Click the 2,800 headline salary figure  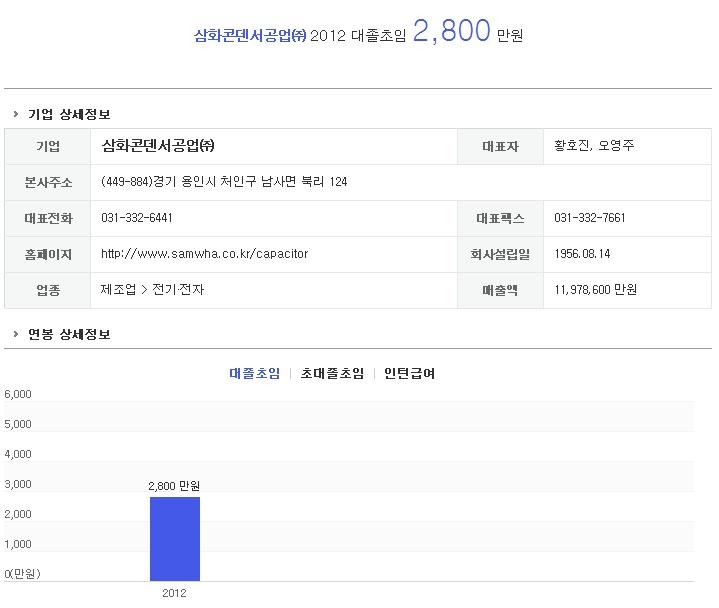(x=452, y=31)
